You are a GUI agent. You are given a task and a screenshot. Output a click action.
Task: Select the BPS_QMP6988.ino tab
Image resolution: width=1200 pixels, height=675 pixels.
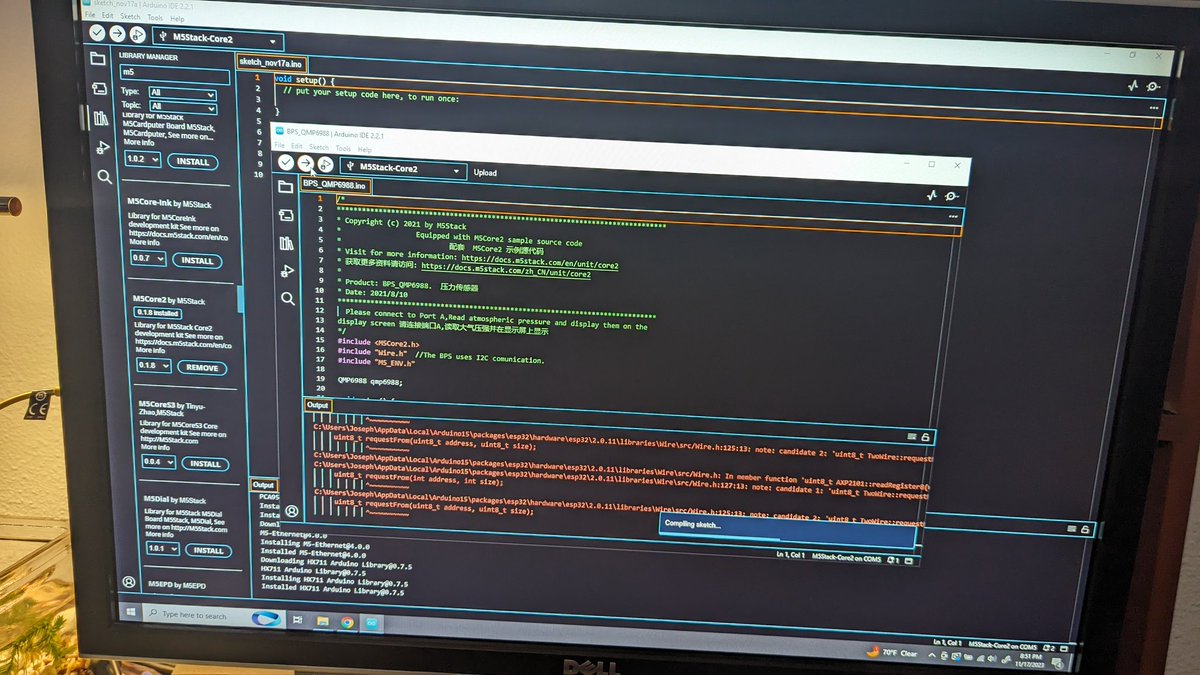335,185
